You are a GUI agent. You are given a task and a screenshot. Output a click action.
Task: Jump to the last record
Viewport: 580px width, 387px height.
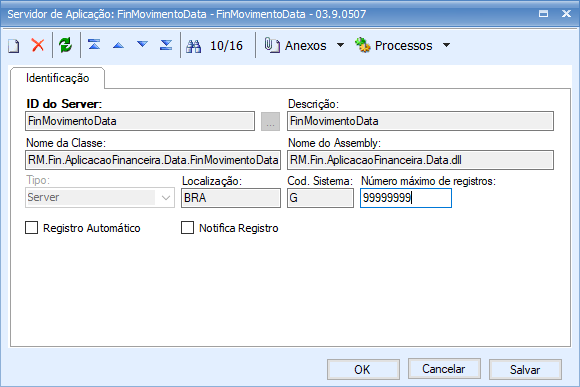166,45
